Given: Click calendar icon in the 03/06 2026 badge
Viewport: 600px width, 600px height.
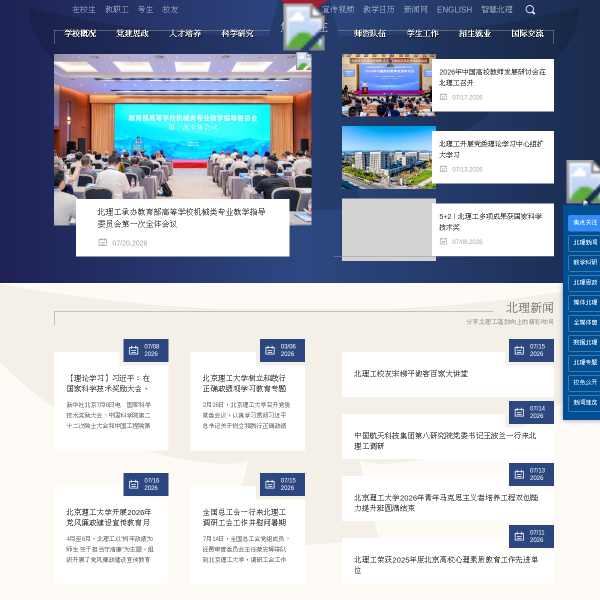Looking at the screenshot, I should [x=270, y=350].
